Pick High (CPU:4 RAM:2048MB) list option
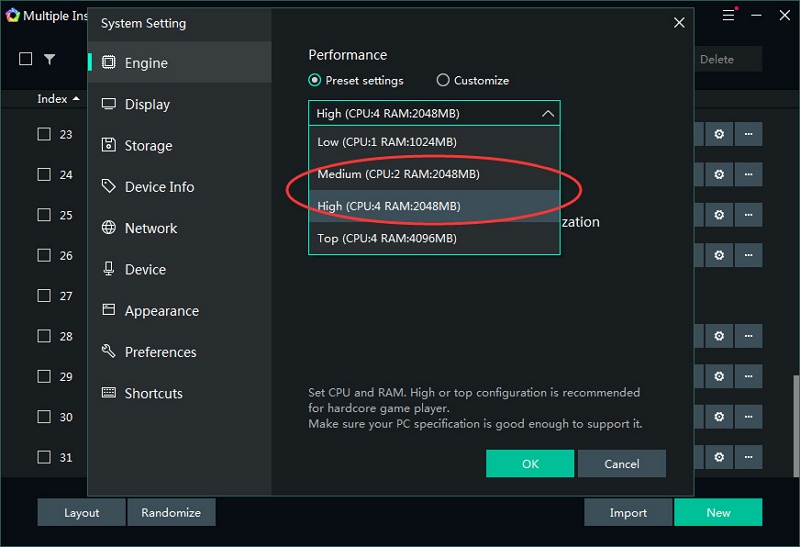The height and width of the screenshot is (547, 800). tap(434, 206)
